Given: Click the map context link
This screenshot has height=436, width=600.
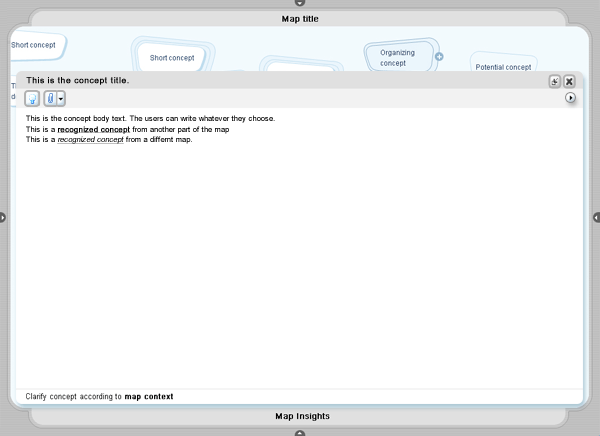Looking at the screenshot, I should point(149,396).
